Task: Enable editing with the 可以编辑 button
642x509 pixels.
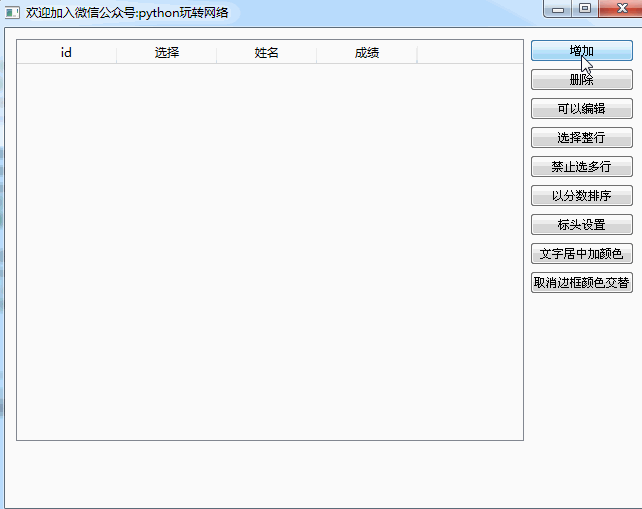Action: click(x=581, y=109)
